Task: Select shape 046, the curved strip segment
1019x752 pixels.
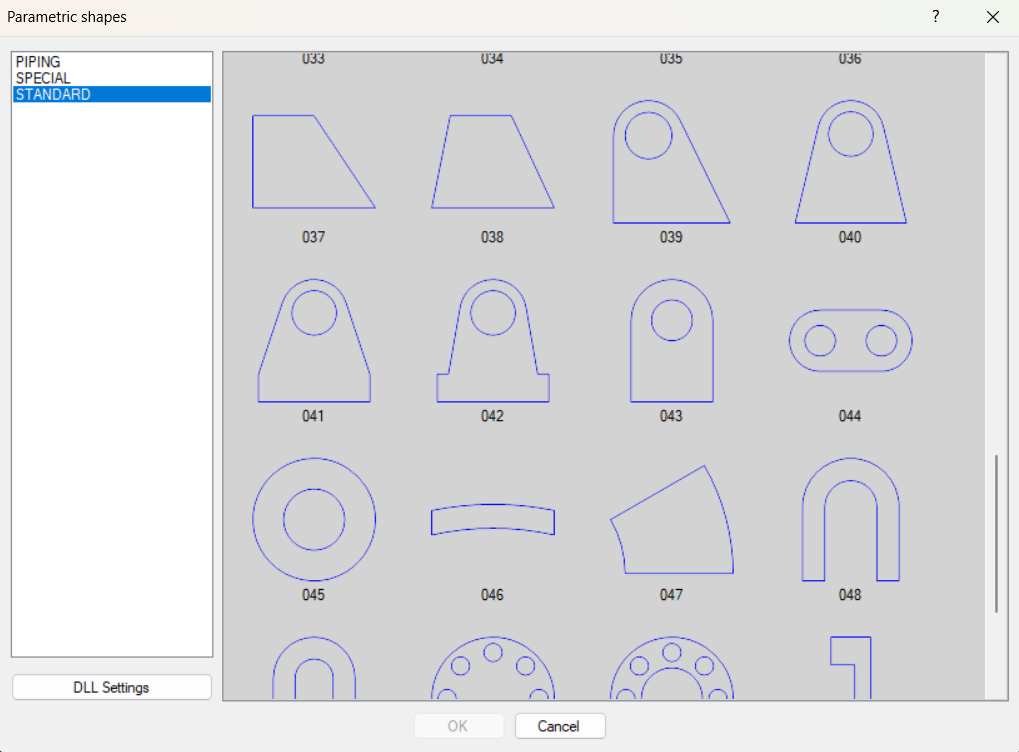Action: pyautogui.click(x=492, y=519)
